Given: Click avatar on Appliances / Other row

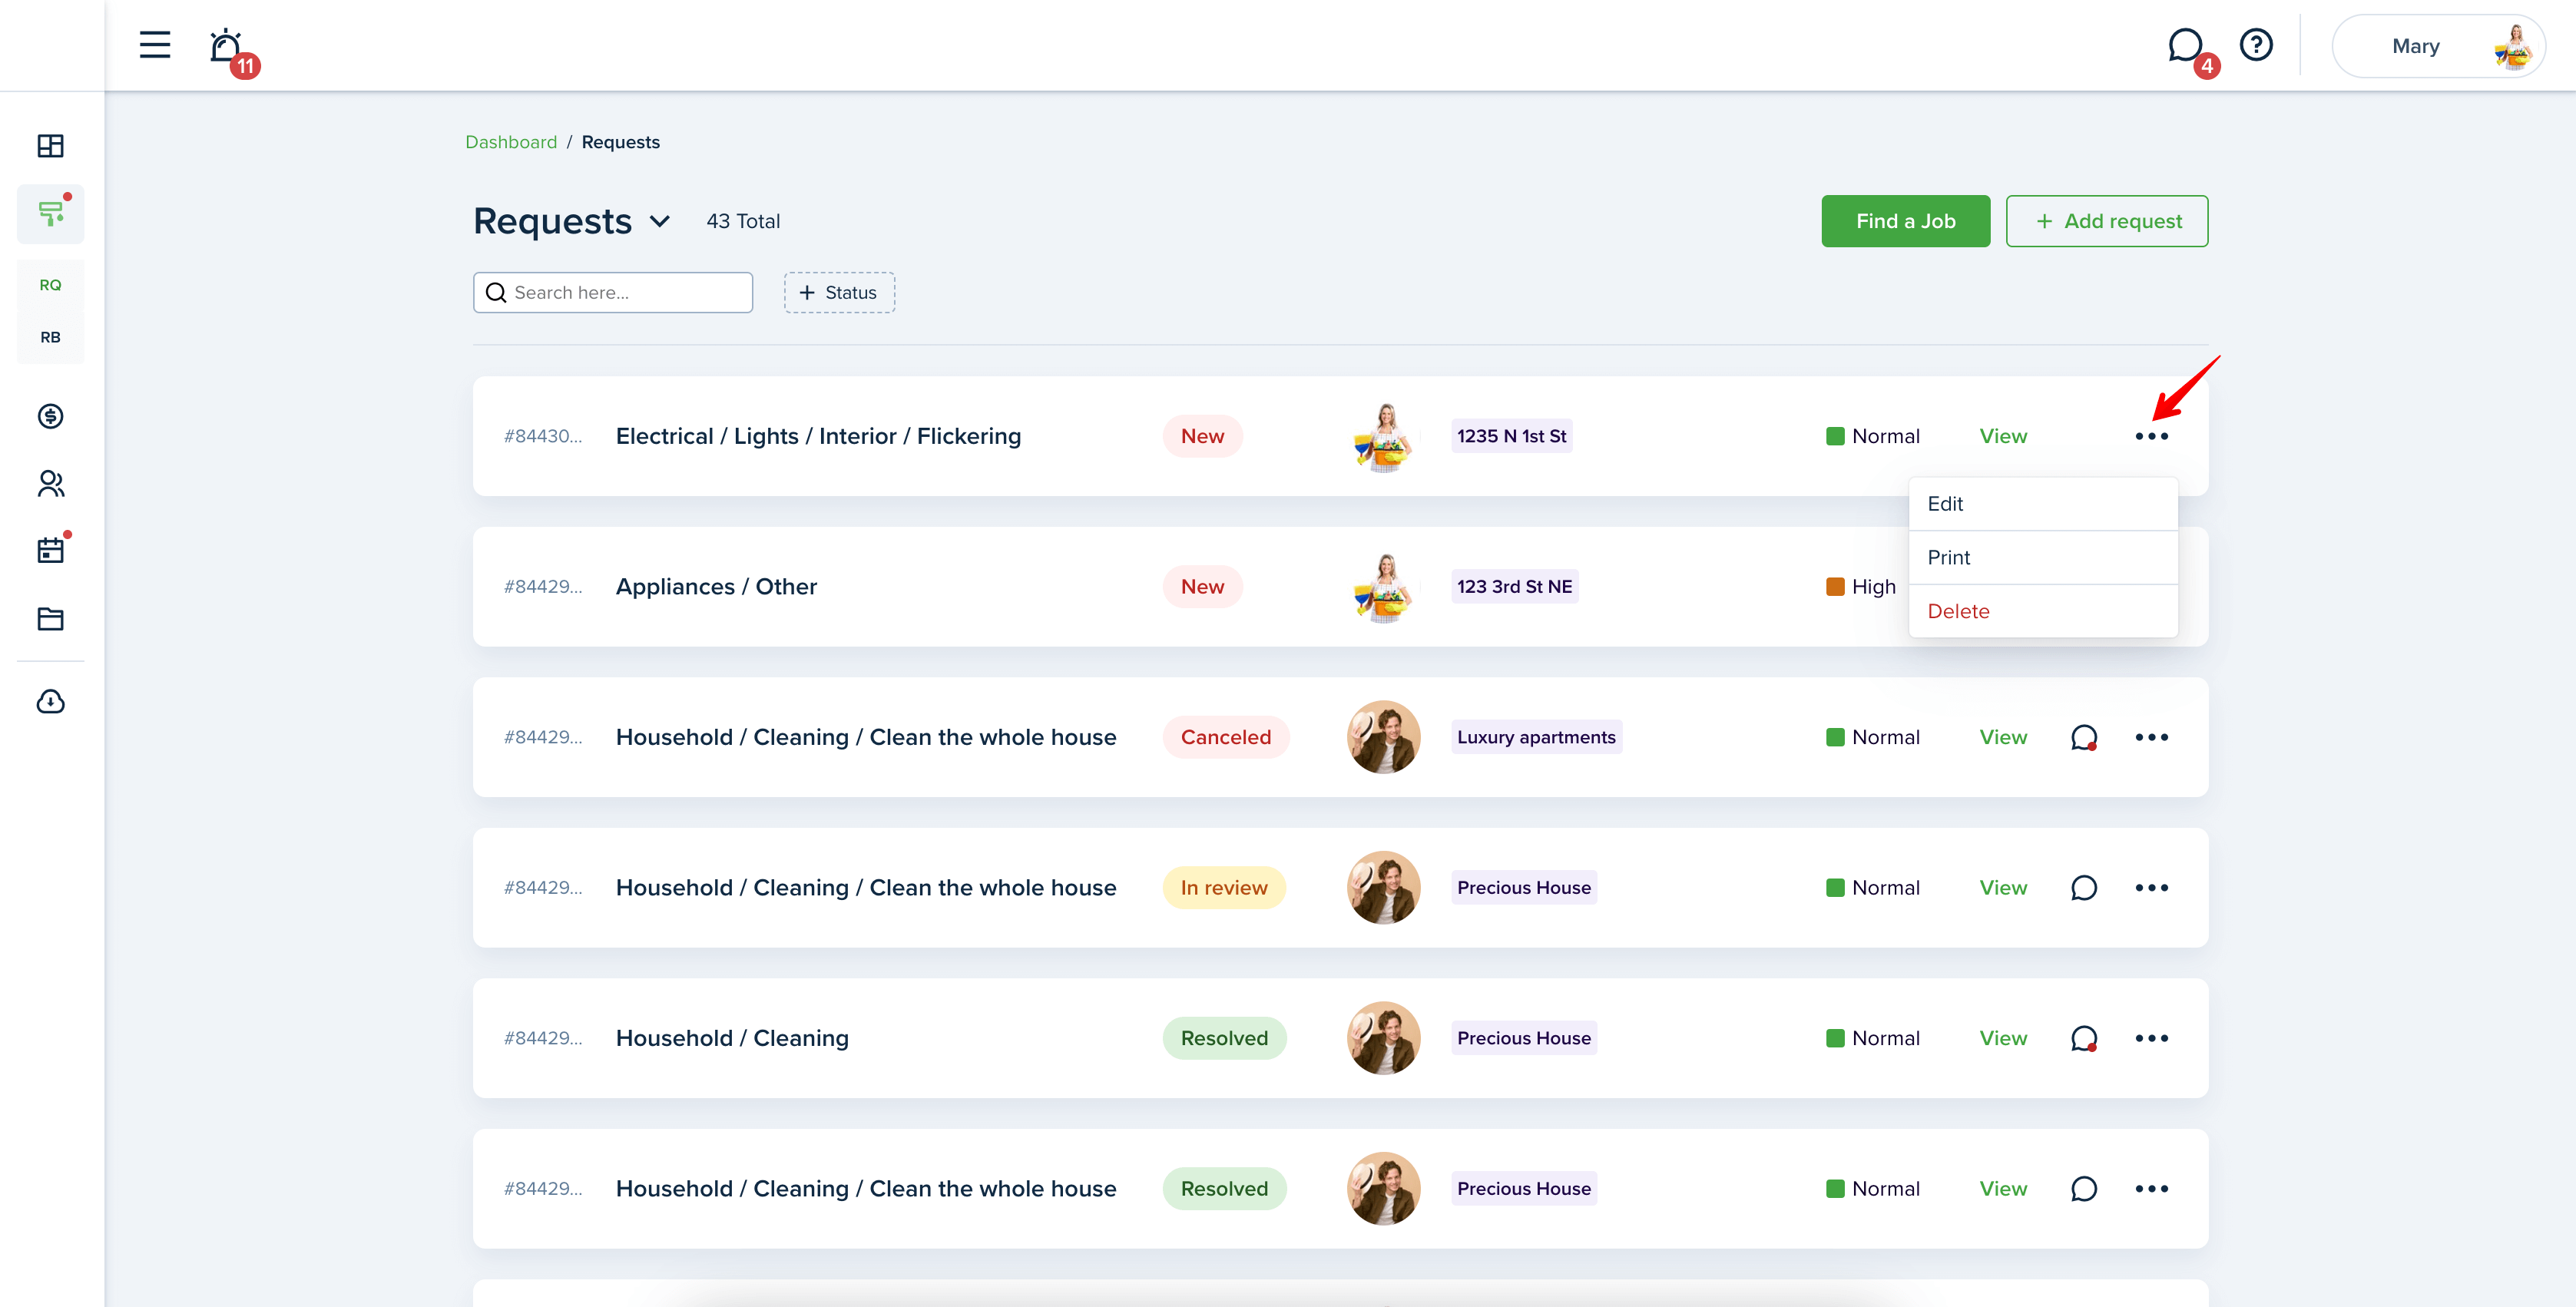Looking at the screenshot, I should point(1383,587).
